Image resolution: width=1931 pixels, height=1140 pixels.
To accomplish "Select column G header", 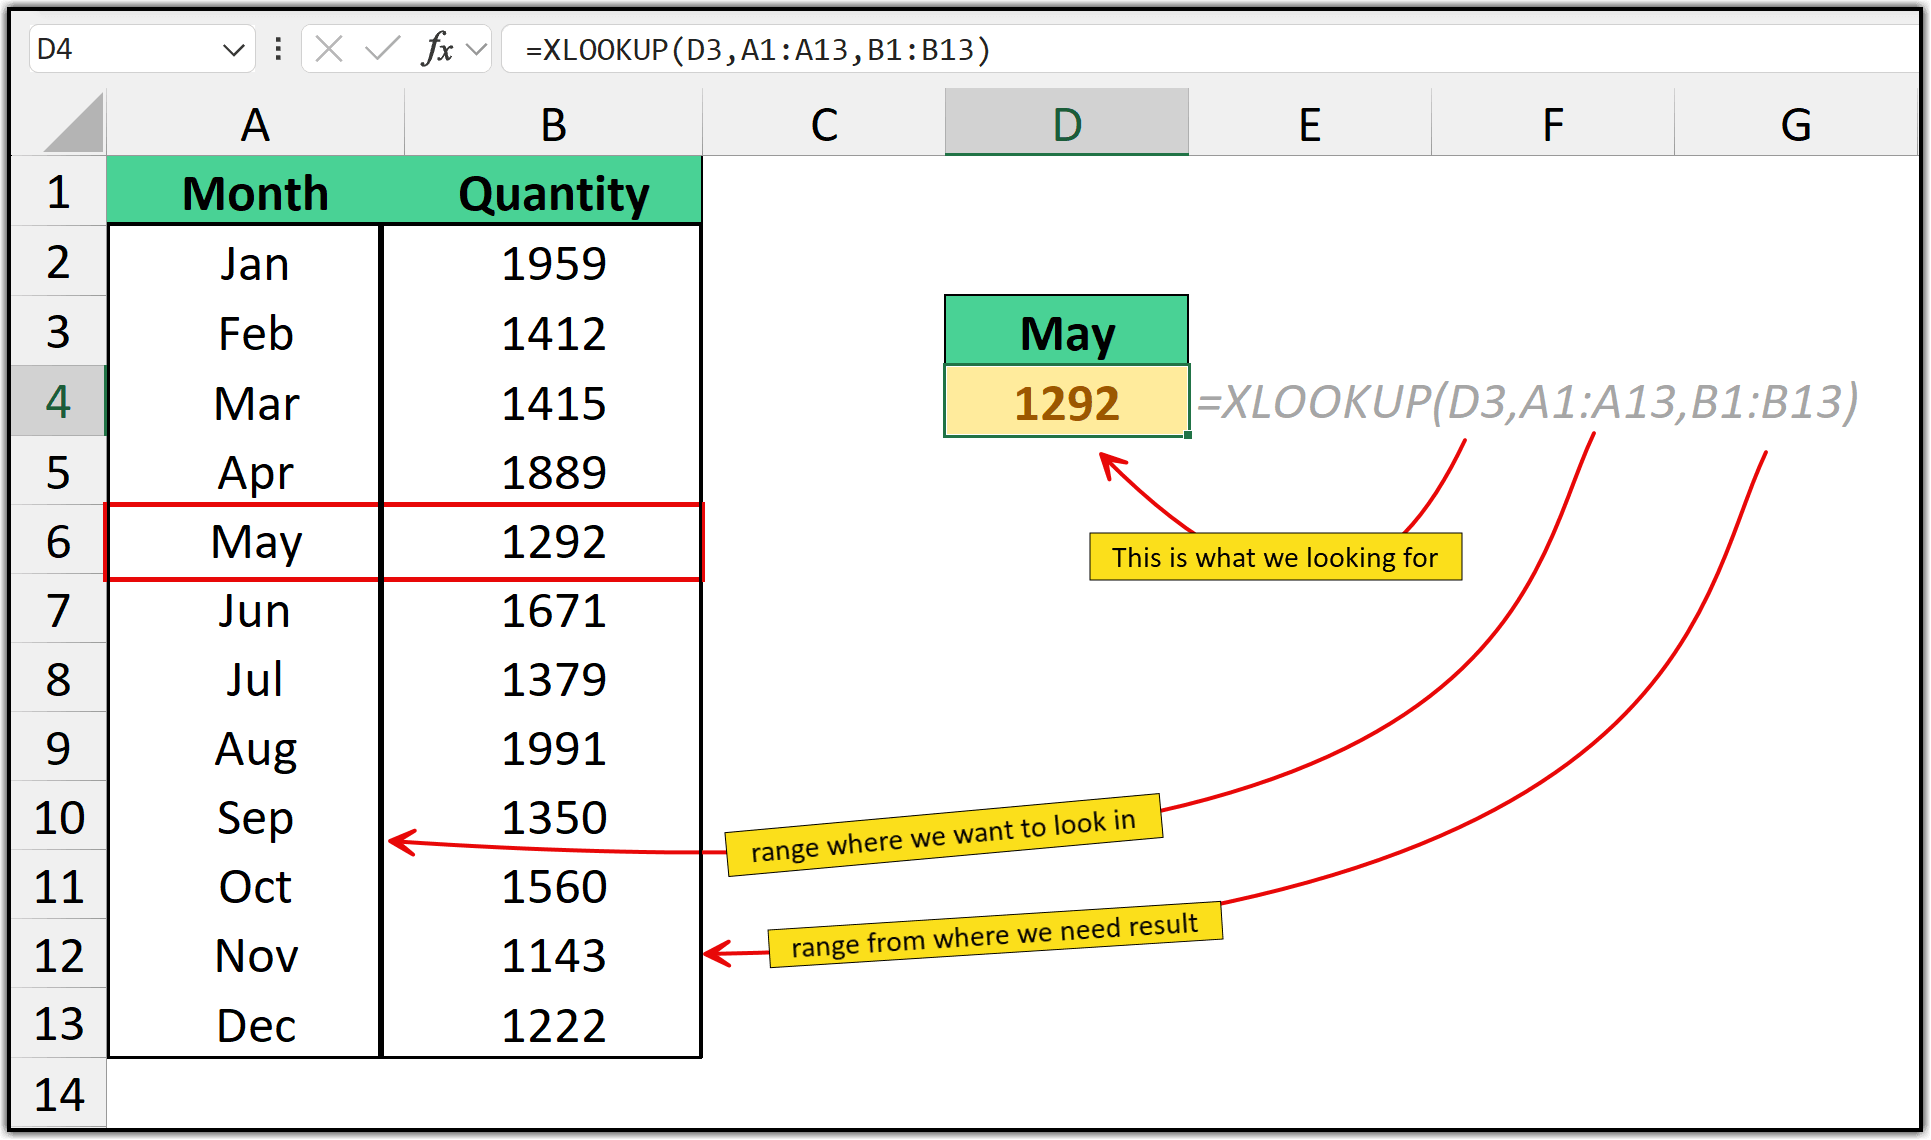I will [x=1796, y=124].
